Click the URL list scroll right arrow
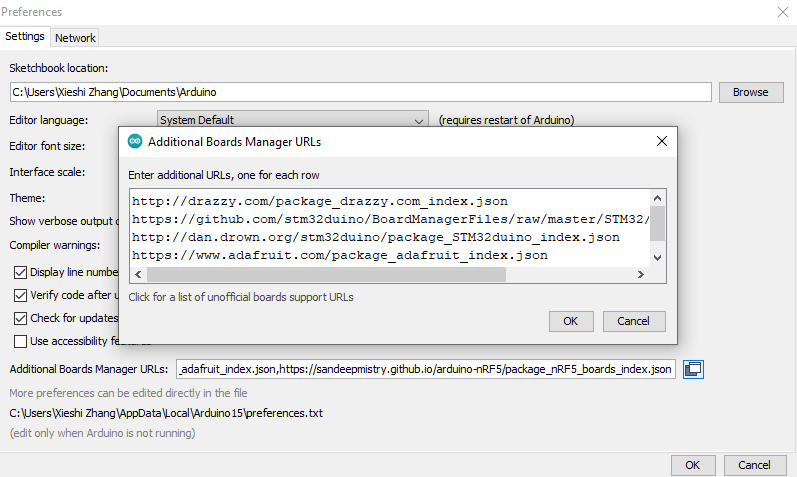 [x=641, y=275]
